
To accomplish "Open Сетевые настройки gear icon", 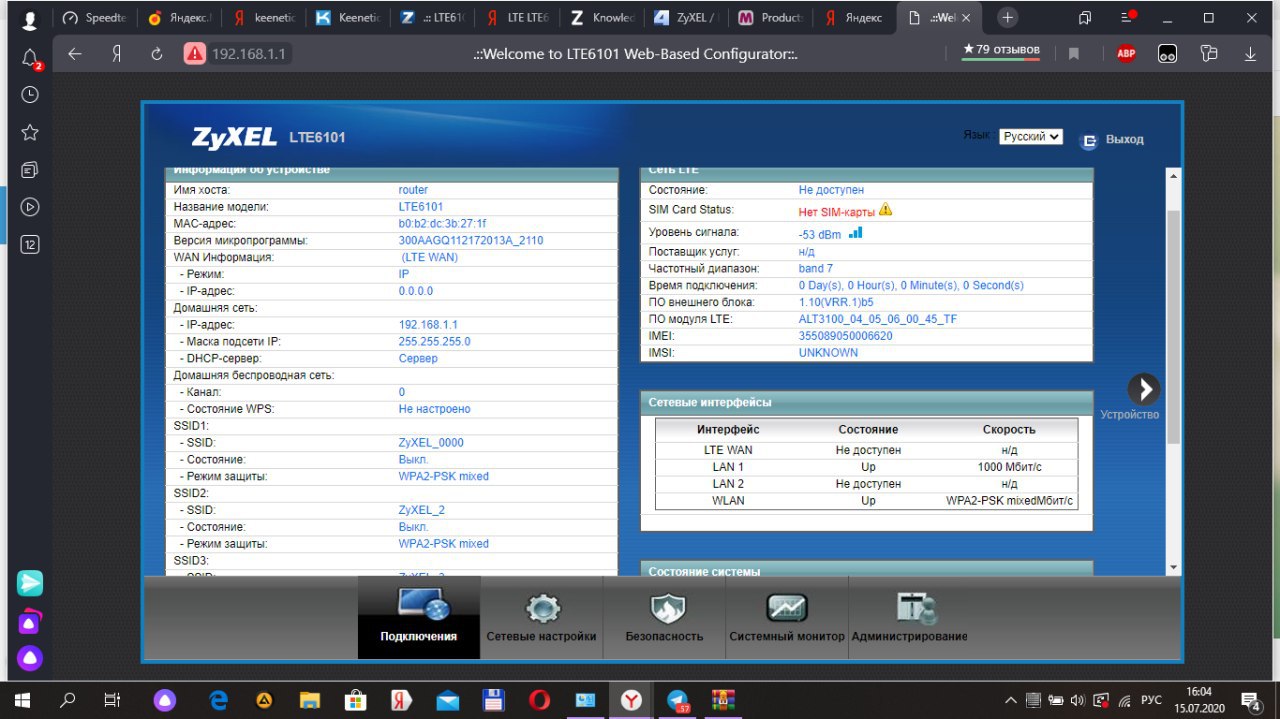I will click(x=543, y=607).
